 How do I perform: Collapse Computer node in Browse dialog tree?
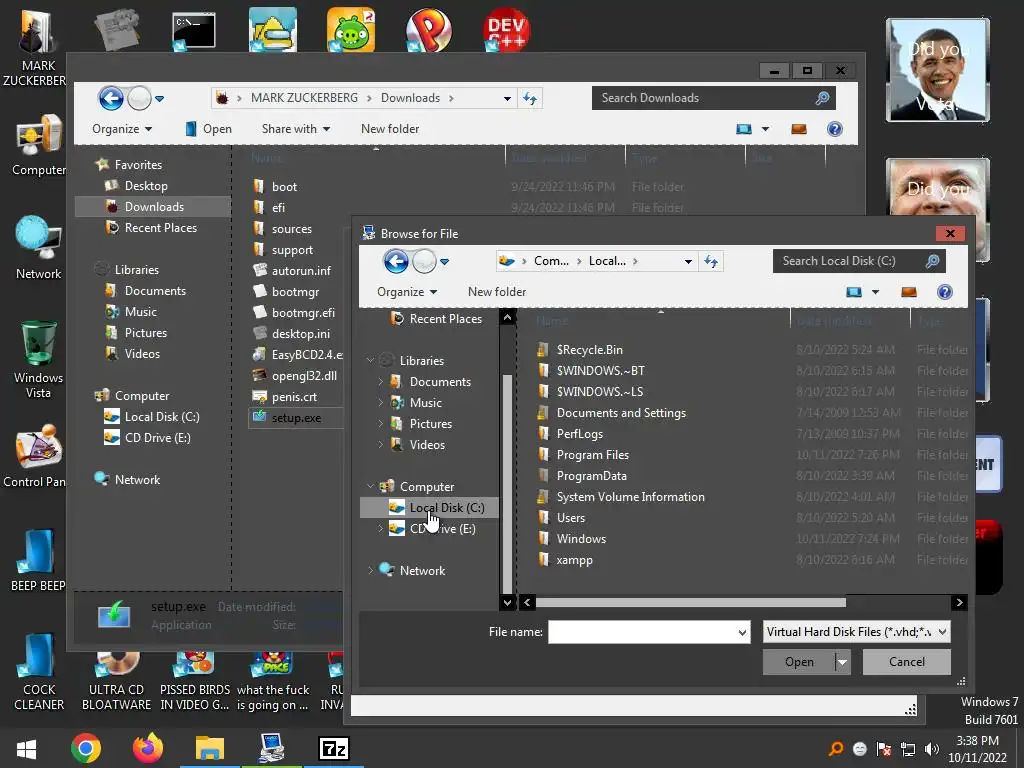click(x=371, y=487)
